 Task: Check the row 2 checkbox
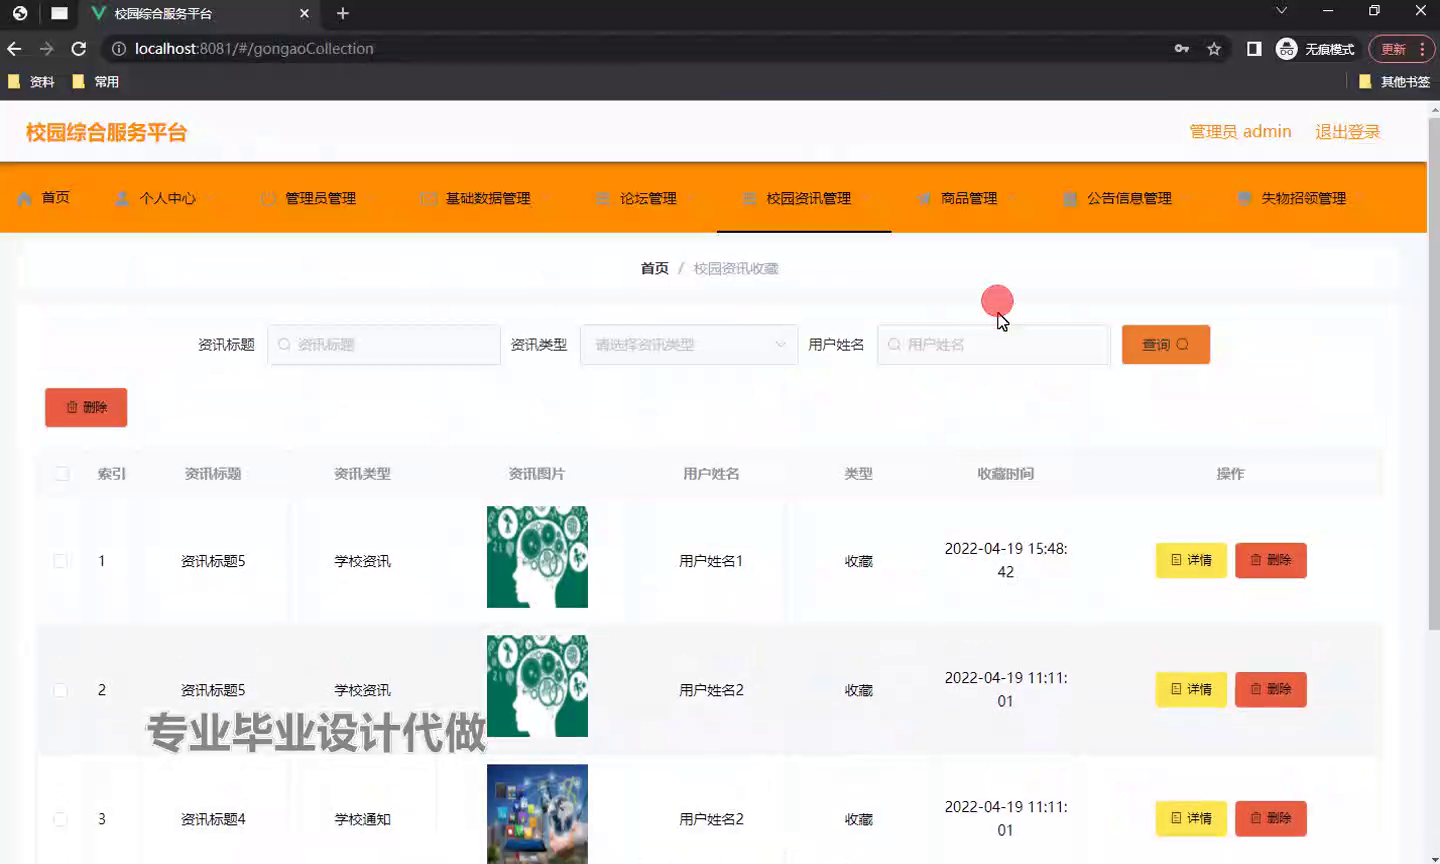(x=61, y=690)
